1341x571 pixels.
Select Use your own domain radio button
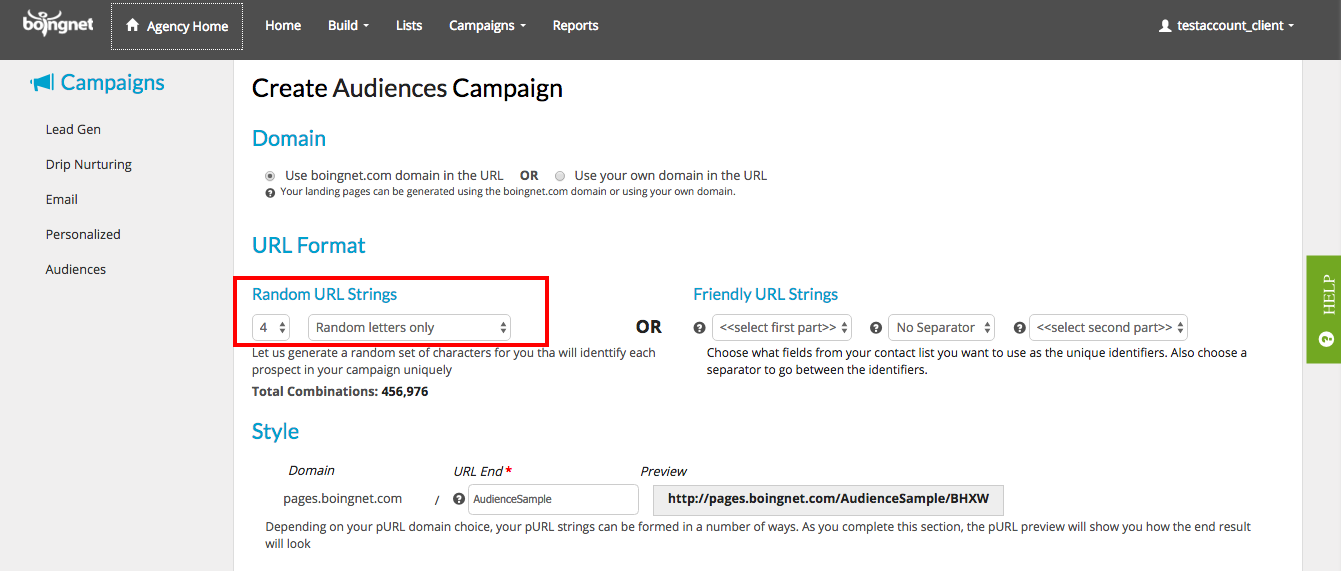pos(560,175)
